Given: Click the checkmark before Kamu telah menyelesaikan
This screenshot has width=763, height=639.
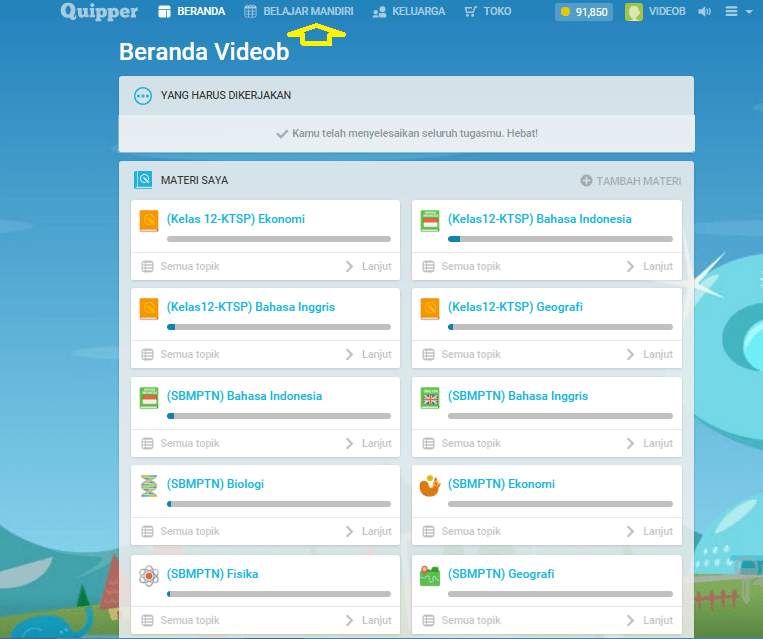Looking at the screenshot, I should (x=282, y=134).
